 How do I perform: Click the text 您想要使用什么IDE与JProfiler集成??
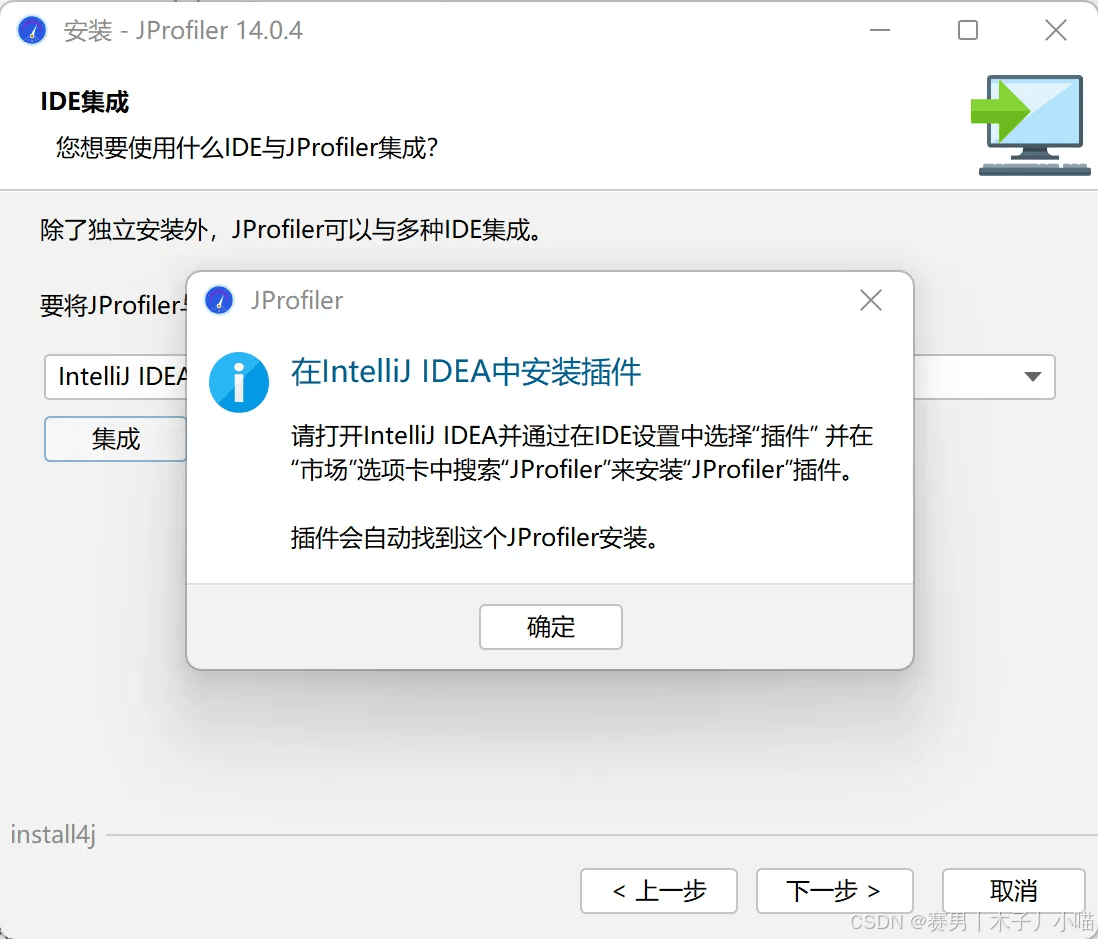[x=247, y=148]
